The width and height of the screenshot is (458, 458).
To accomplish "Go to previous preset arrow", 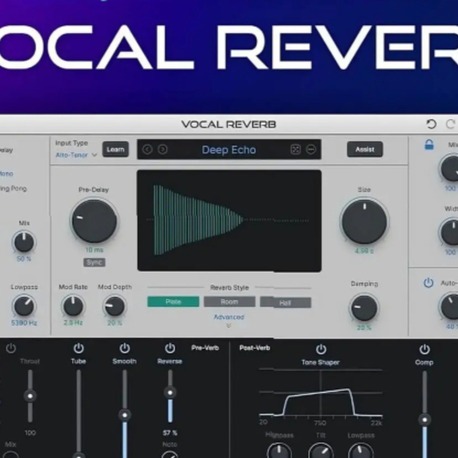I will tap(147, 149).
